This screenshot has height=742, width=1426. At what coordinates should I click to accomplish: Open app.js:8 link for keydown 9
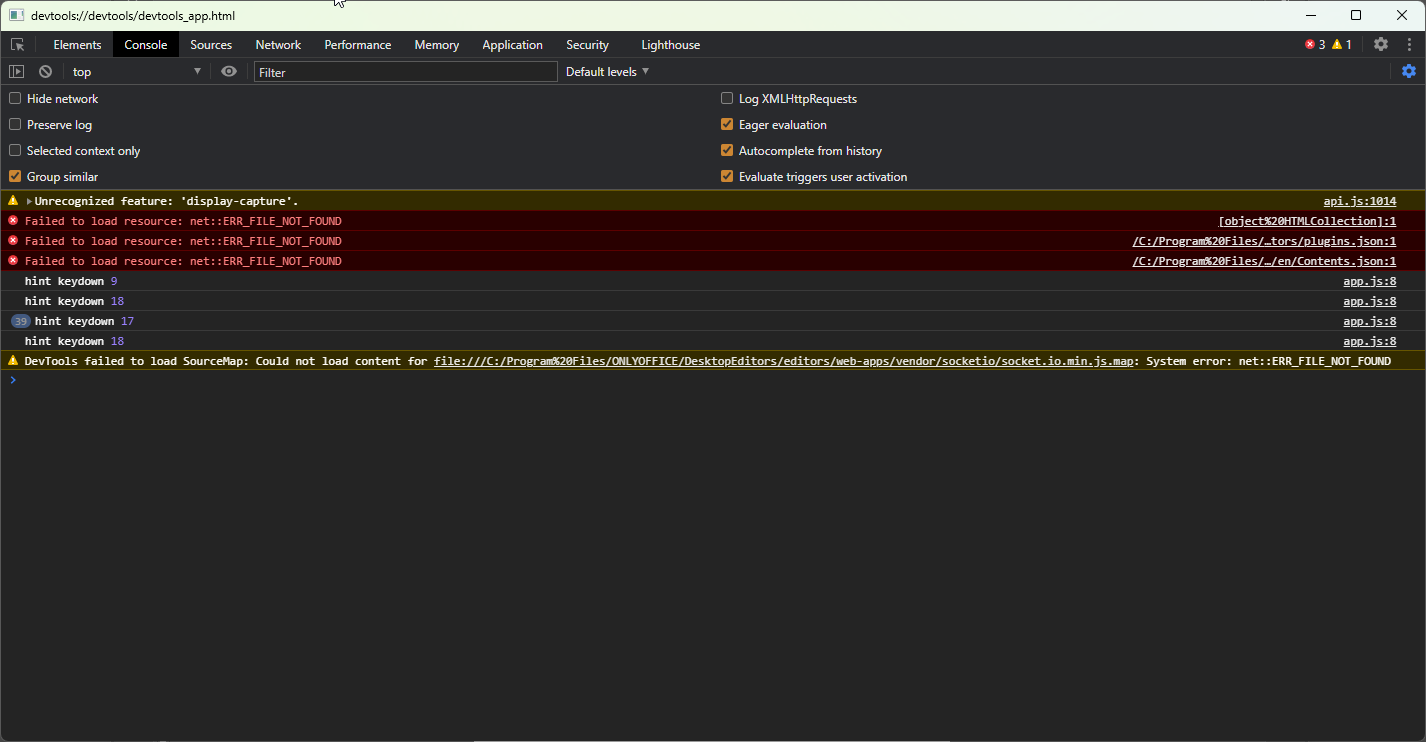1370,281
